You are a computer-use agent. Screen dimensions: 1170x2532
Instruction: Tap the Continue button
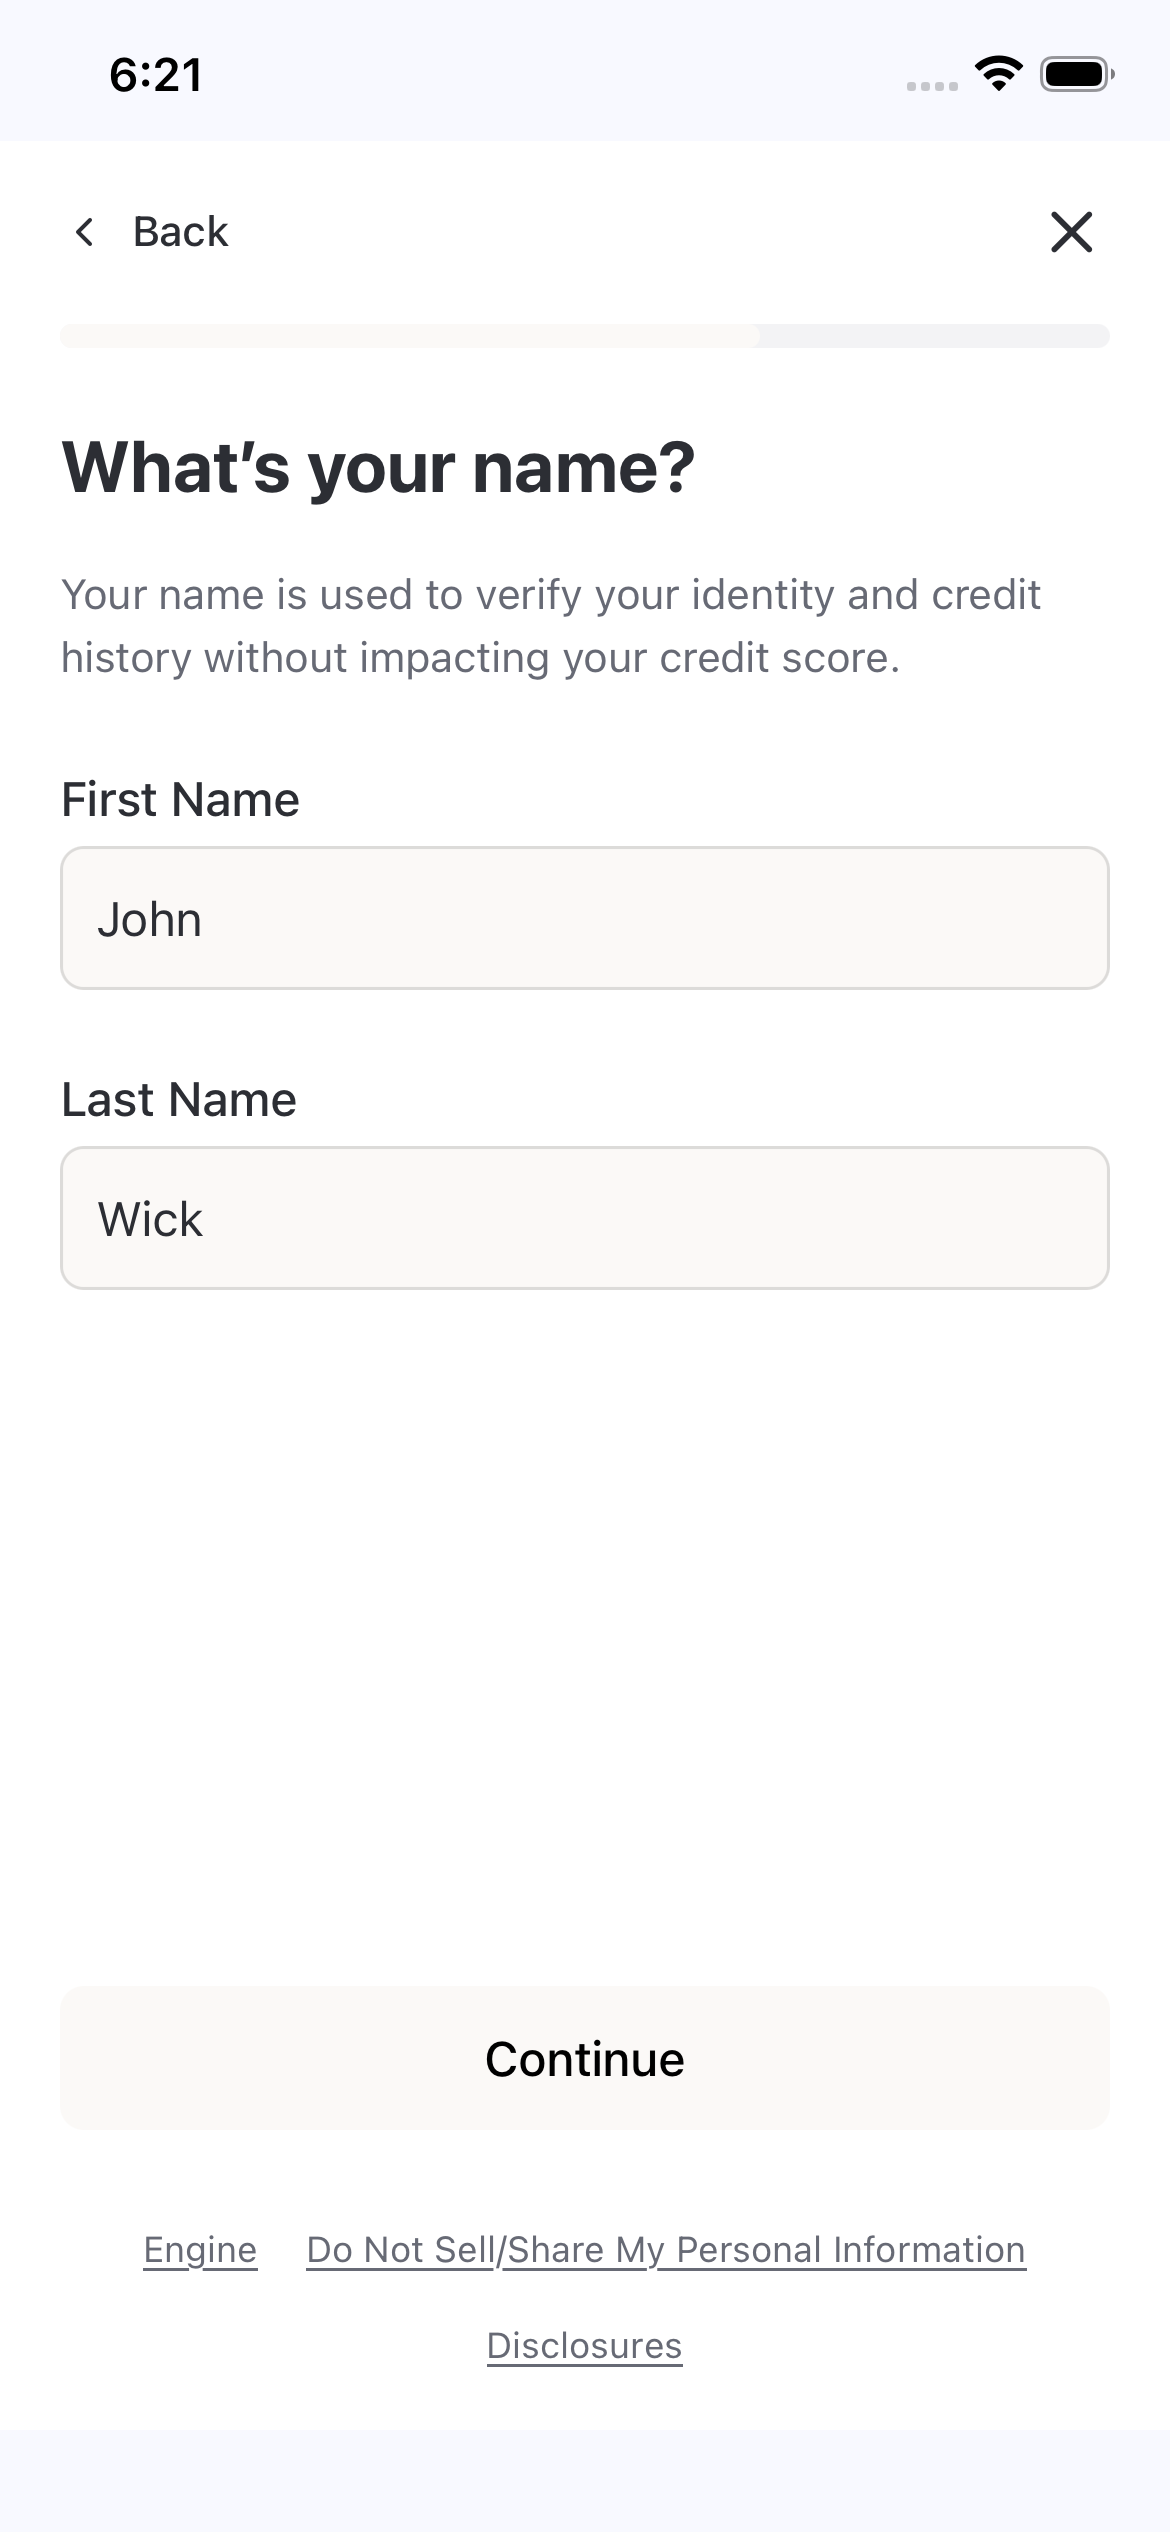coord(585,2058)
